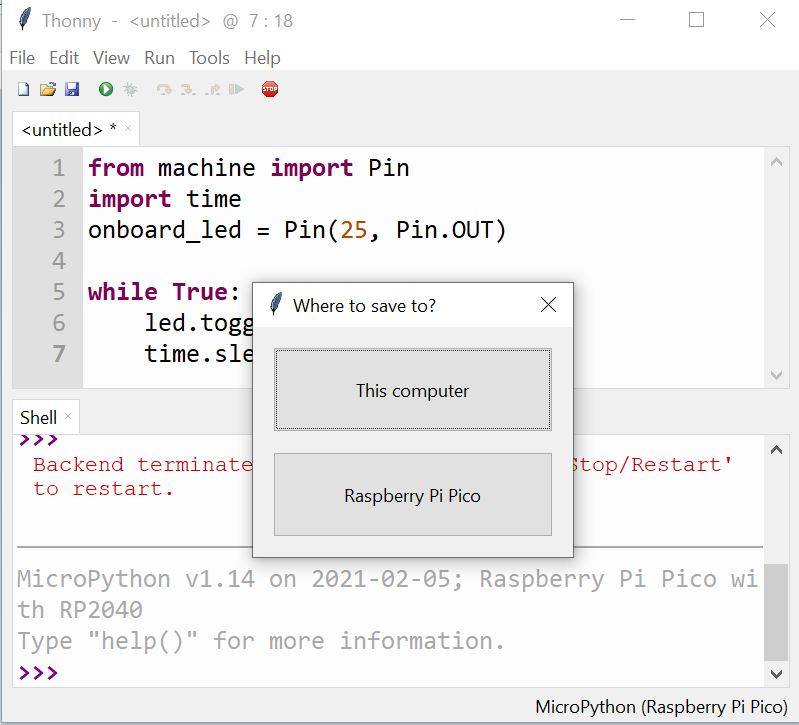
Task: Click the Thonny feather icon in title bar
Action: coord(24,20)
